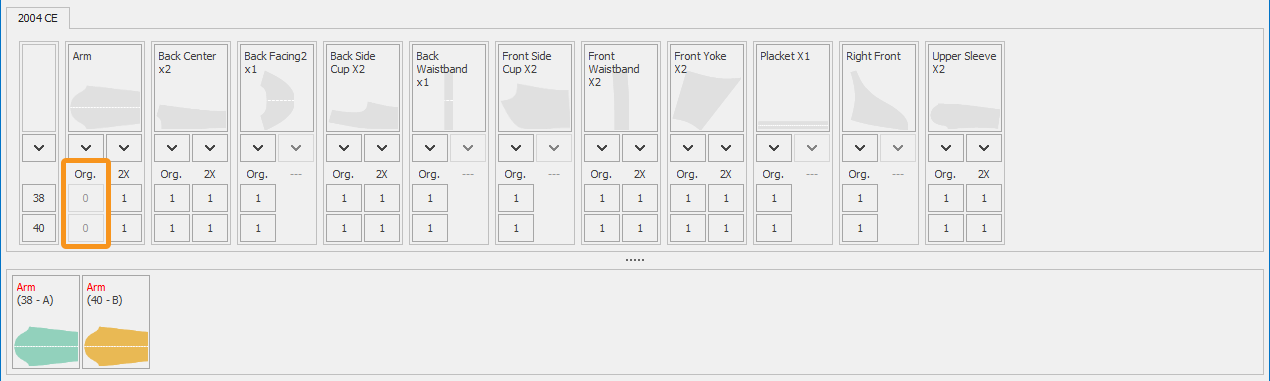Screen dimensions: 1270x381
Task: Expand the Org. dropdown under Arm
Action: [86, 148]
